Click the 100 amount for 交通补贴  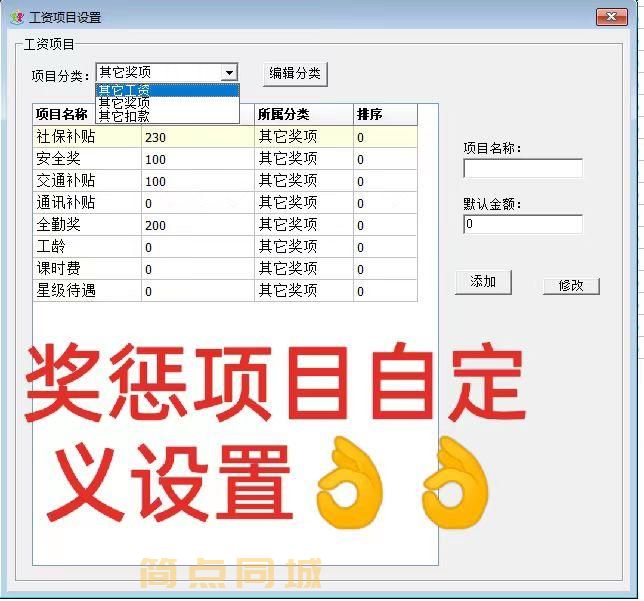pos(198,181)
